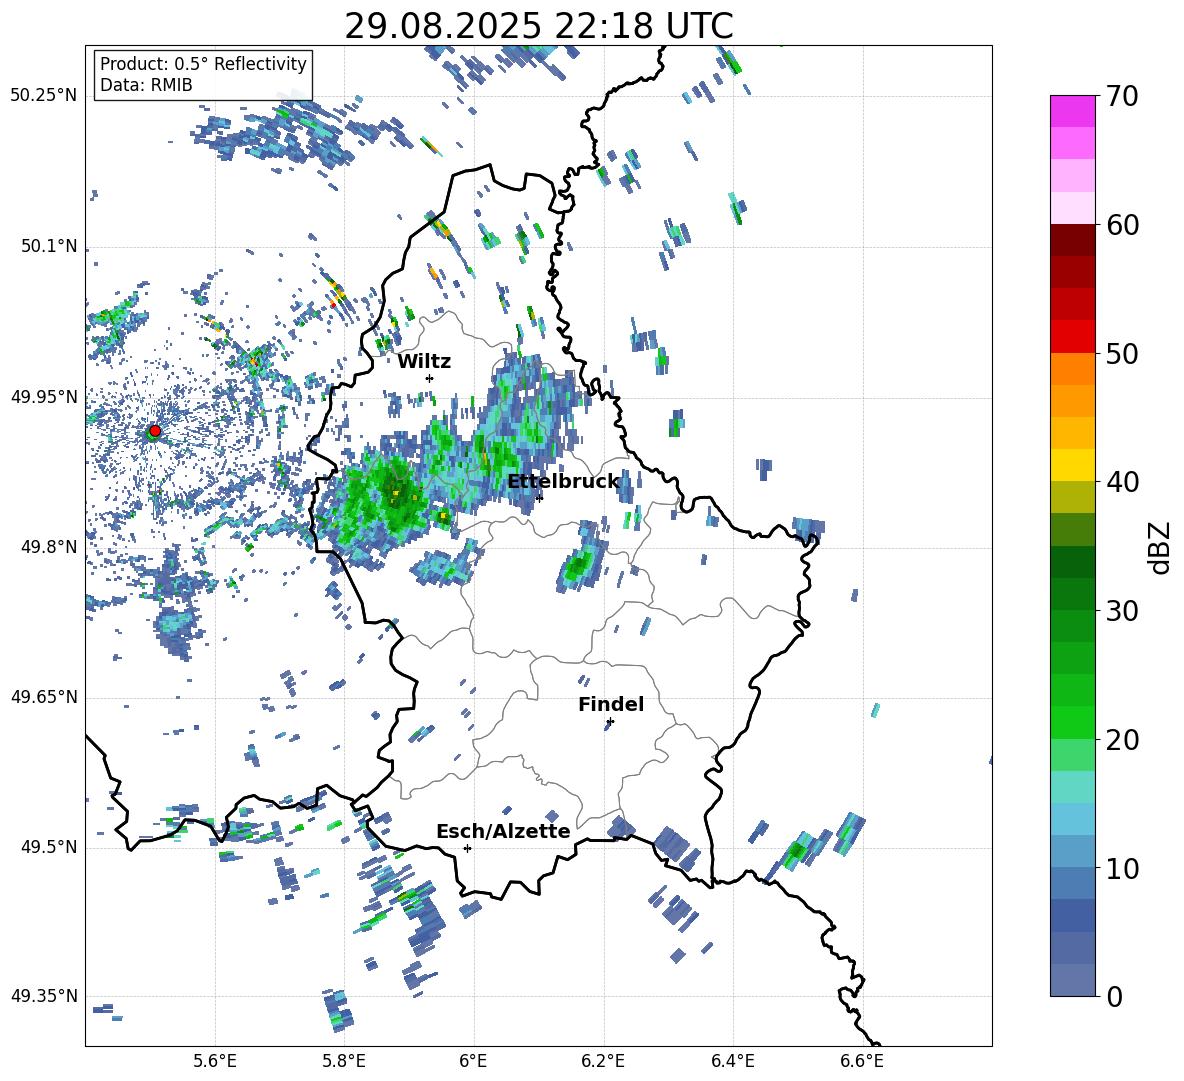Screen dimensions: 1184x1081
Task: Click the 49.65°N latitude label
Action: [44, 697]
